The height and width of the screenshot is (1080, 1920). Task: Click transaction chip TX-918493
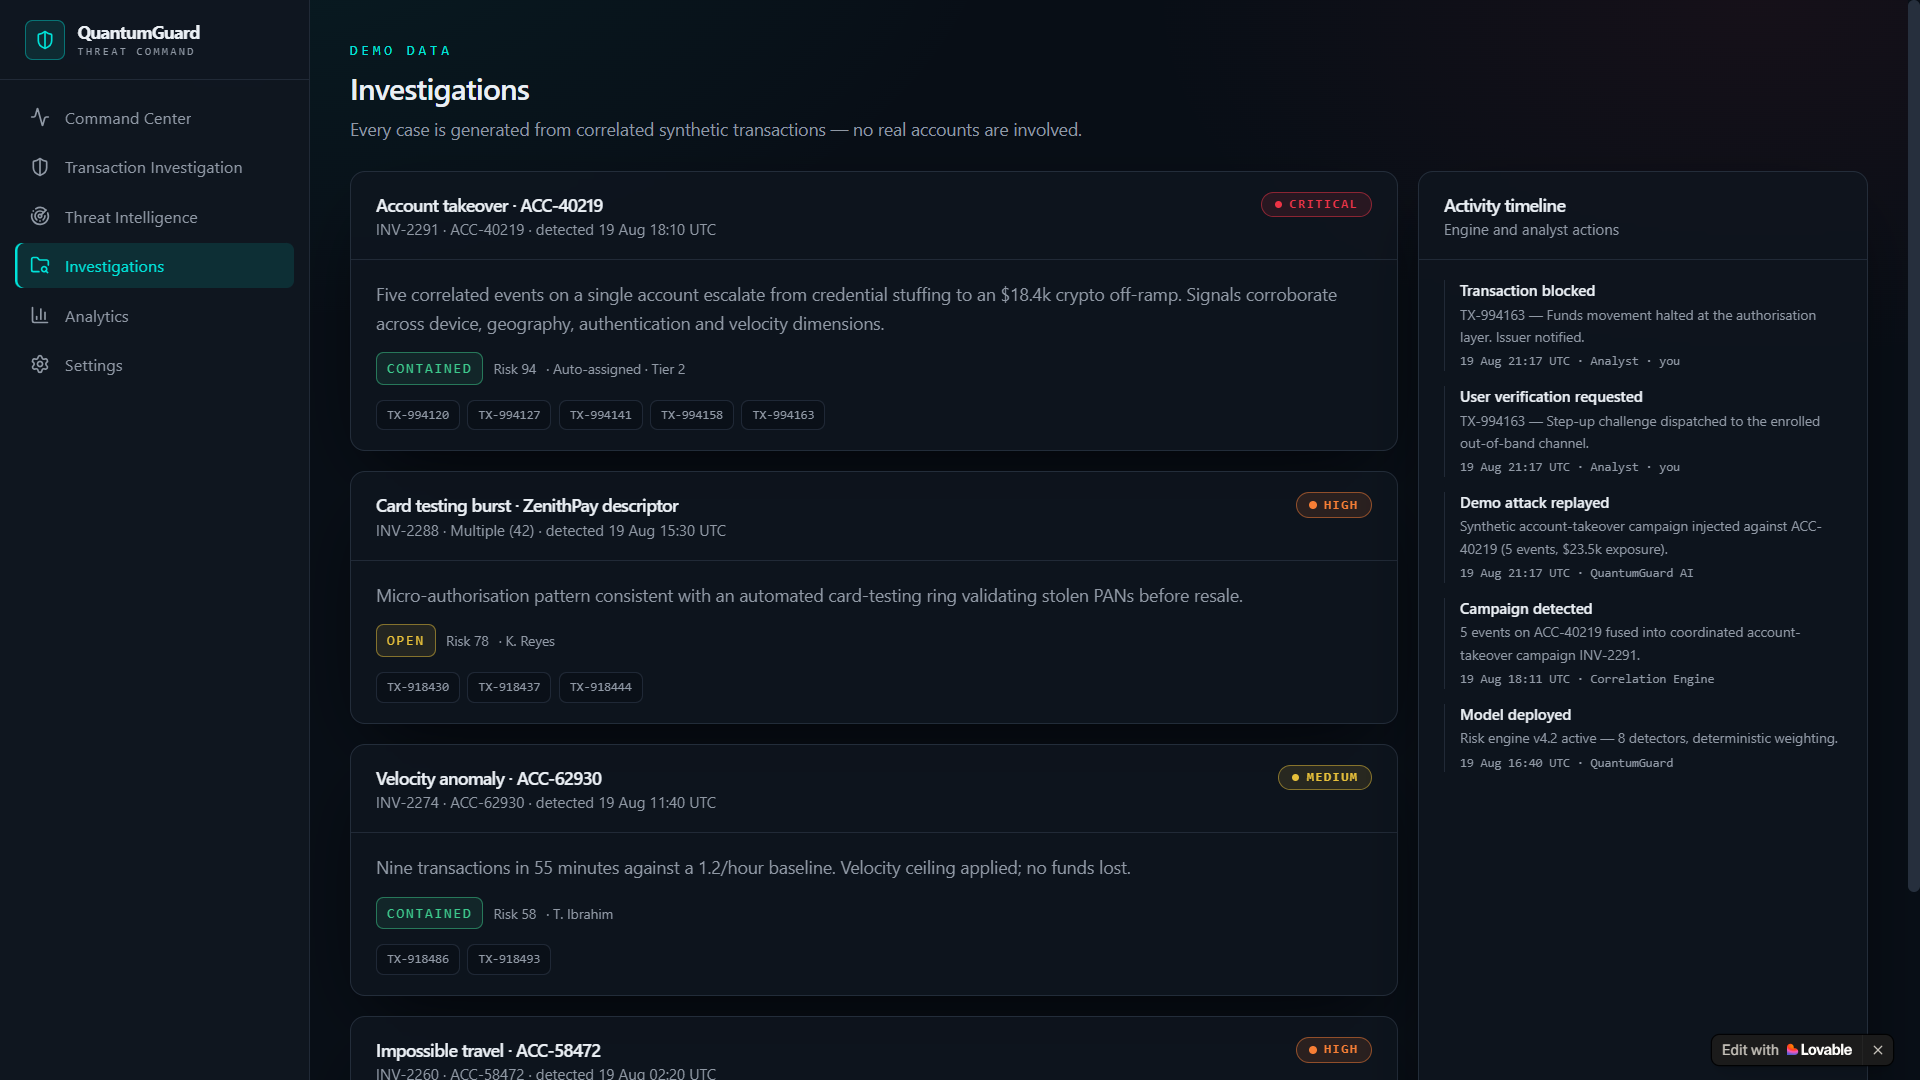(x=509, y=959)
